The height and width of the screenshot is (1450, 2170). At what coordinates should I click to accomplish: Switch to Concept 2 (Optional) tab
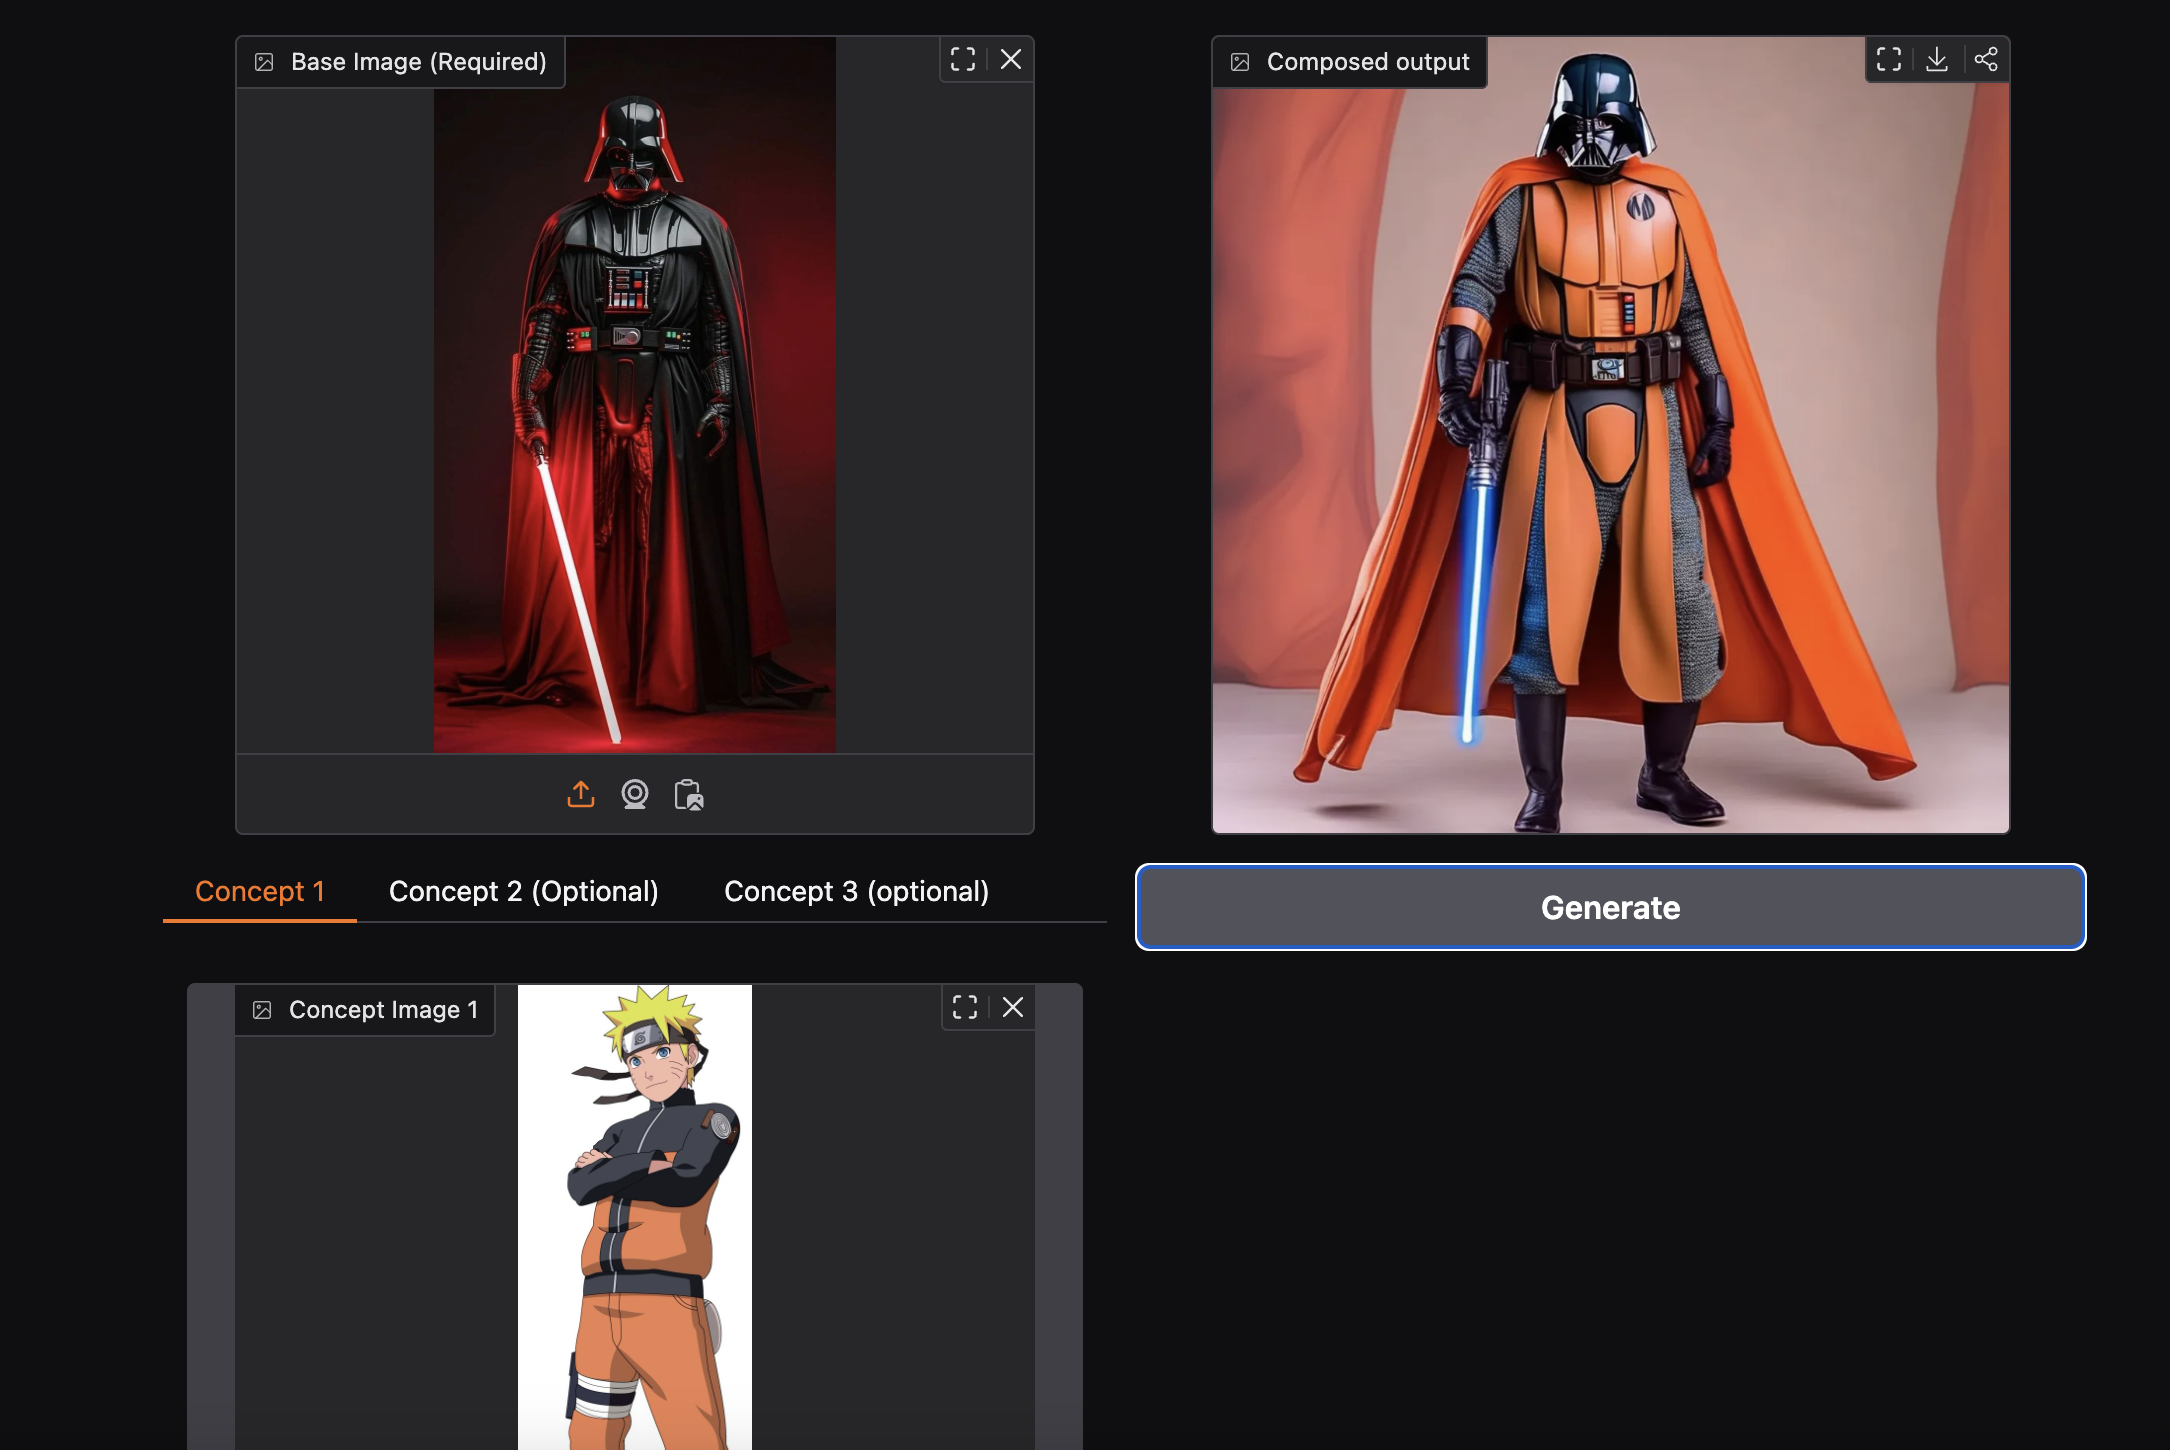(523, 891)
